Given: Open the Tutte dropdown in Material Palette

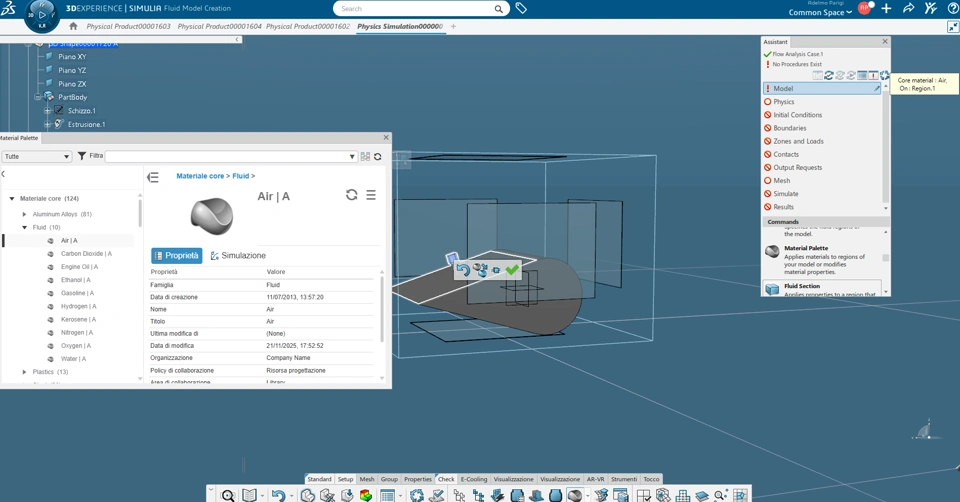Looking at the screenshot, I should tap(37, 157).
